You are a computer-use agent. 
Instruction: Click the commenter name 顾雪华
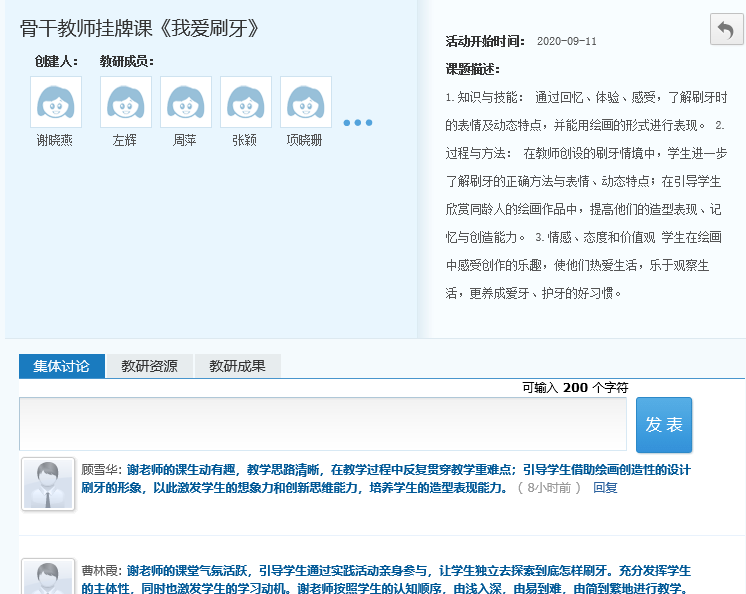pos(99,470)
